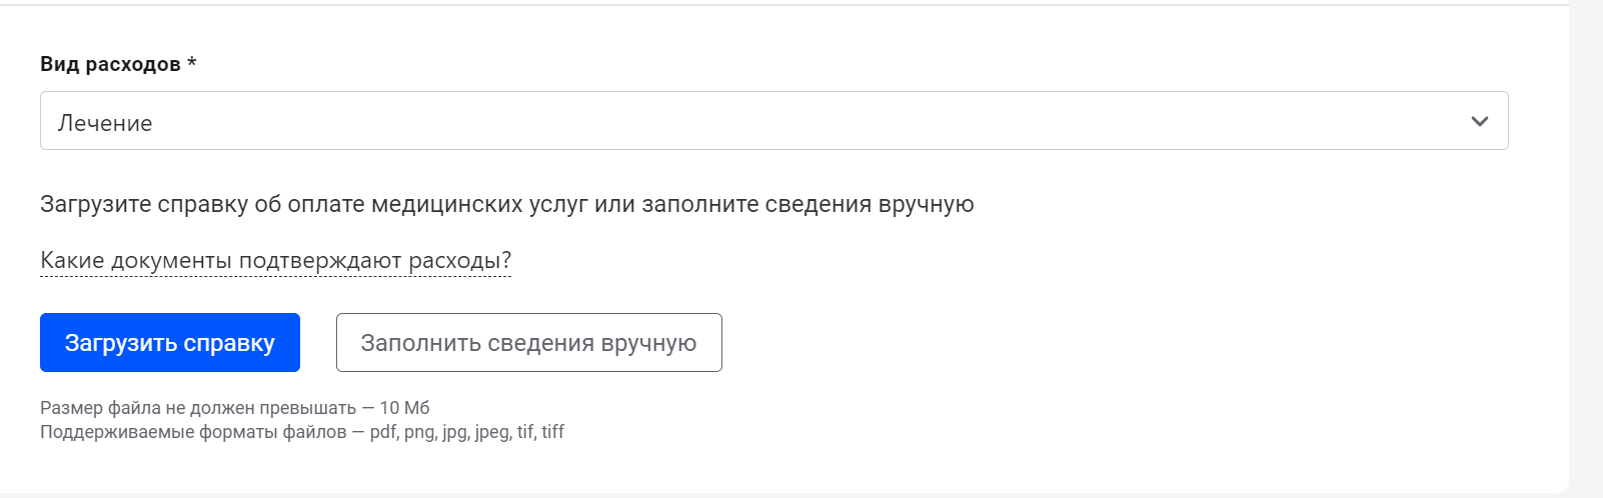Viewport: 1603px width, 498px height.
Task: Click the required asterisk next to "Вид расходов"
Action: coord(192,63)
